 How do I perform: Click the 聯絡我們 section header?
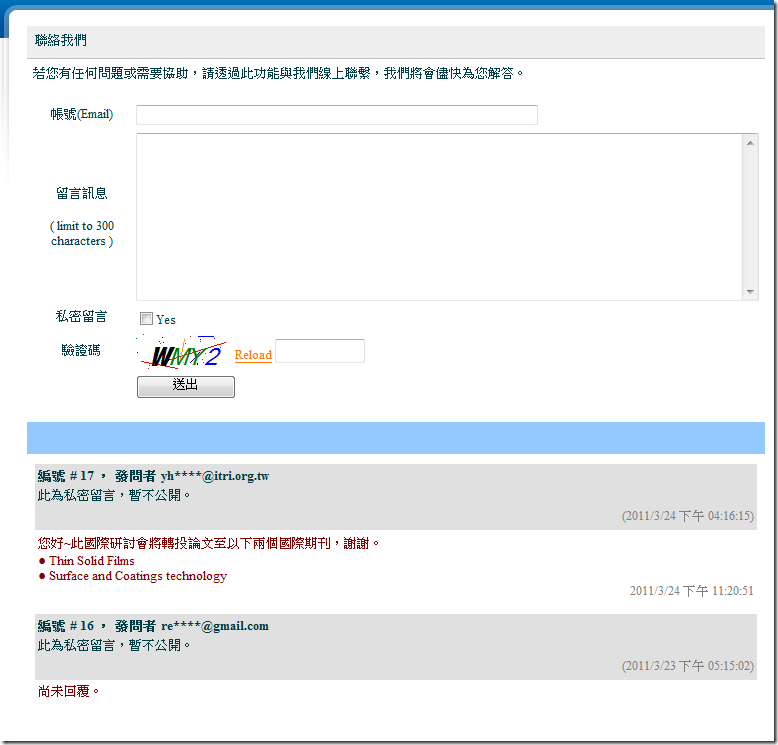60,40
